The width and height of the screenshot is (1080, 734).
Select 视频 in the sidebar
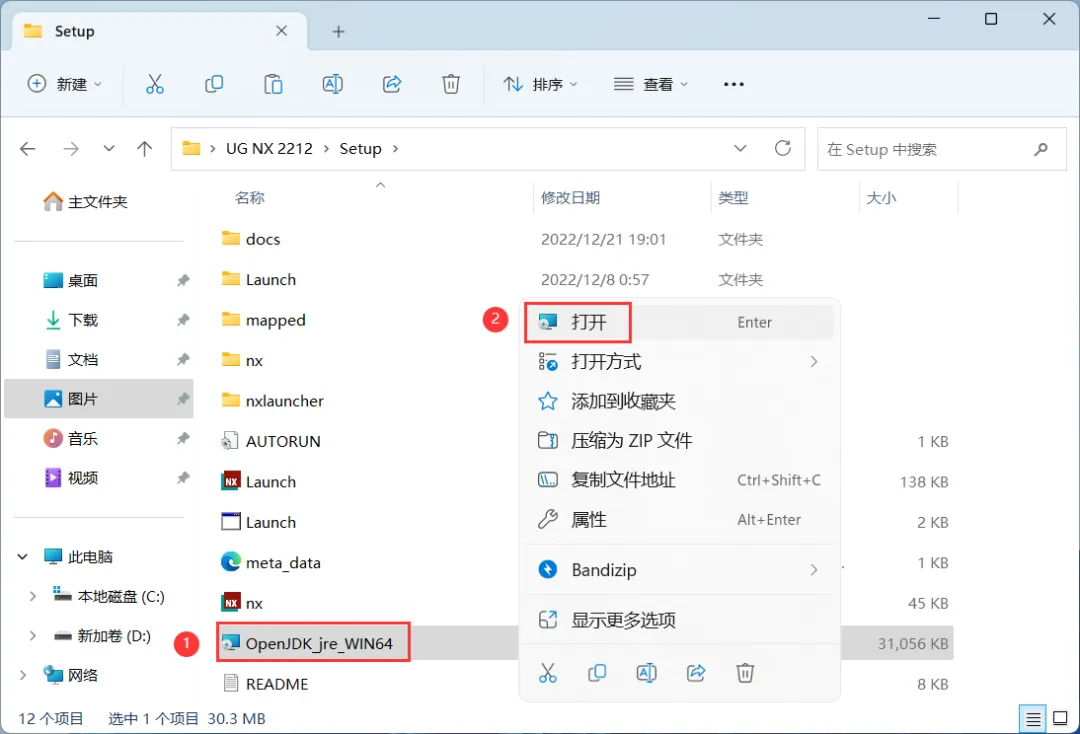click(71, 478)
